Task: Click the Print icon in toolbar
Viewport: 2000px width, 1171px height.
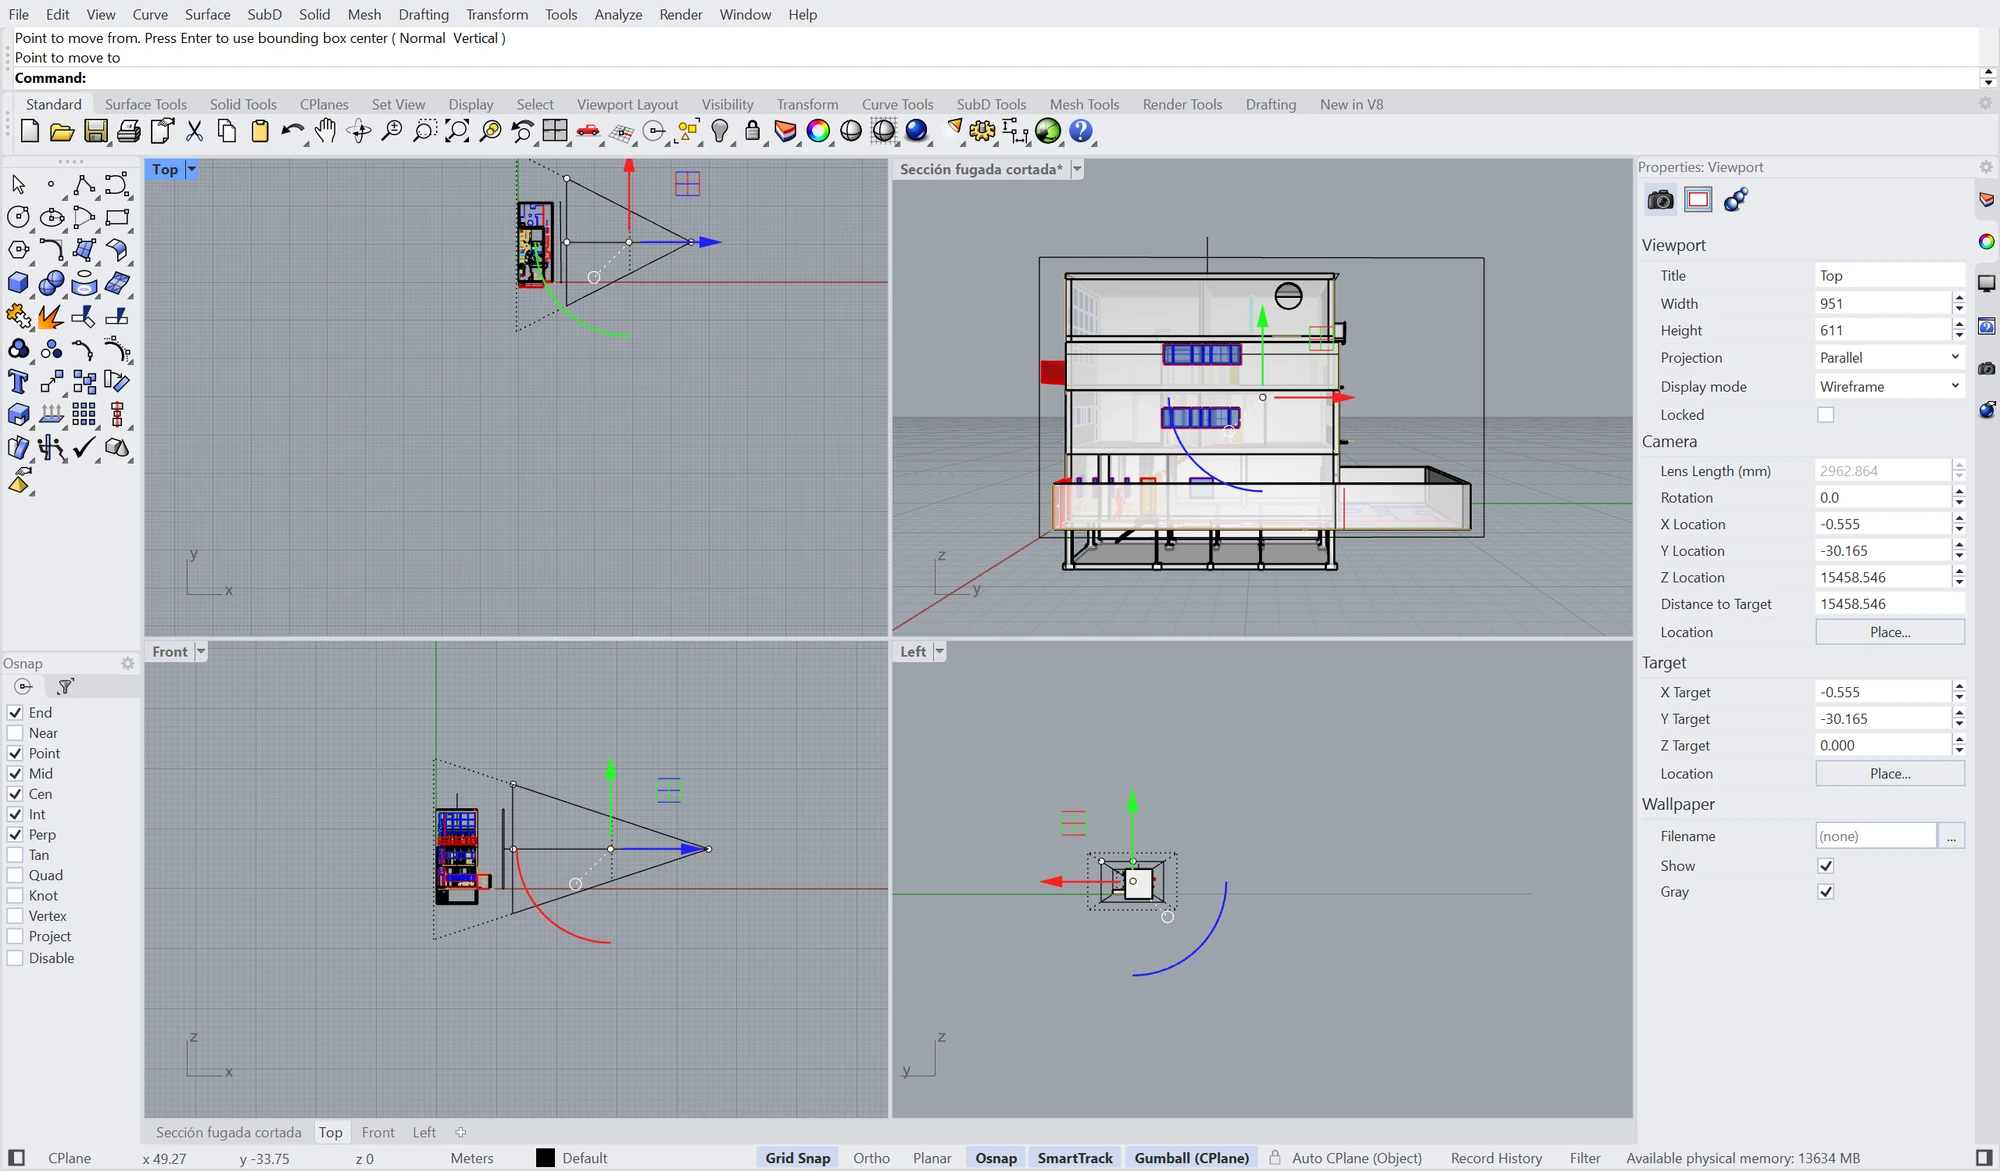Action: tap(128, 131)
